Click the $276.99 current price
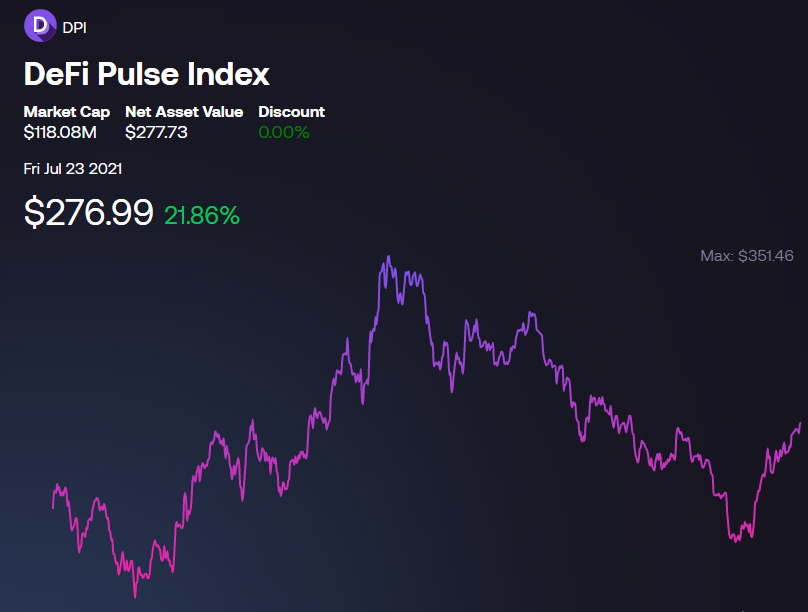The width and height of the screenshot is (808, 612). pos(89,212)
